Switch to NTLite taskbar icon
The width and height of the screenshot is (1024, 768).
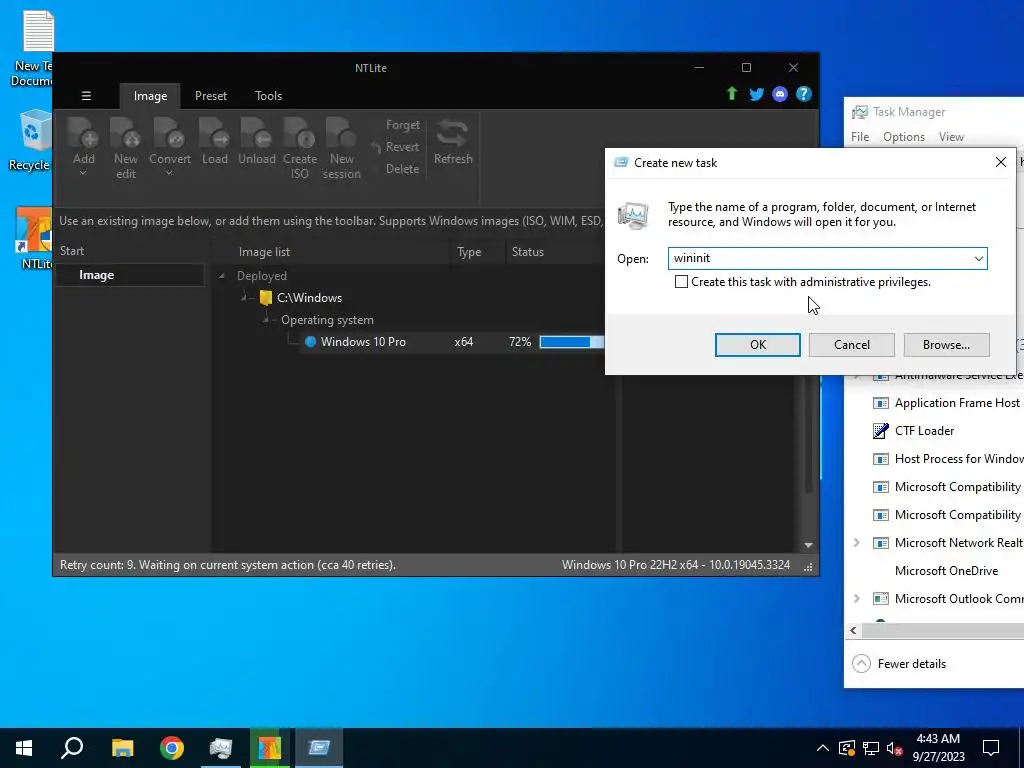(269, 748)
